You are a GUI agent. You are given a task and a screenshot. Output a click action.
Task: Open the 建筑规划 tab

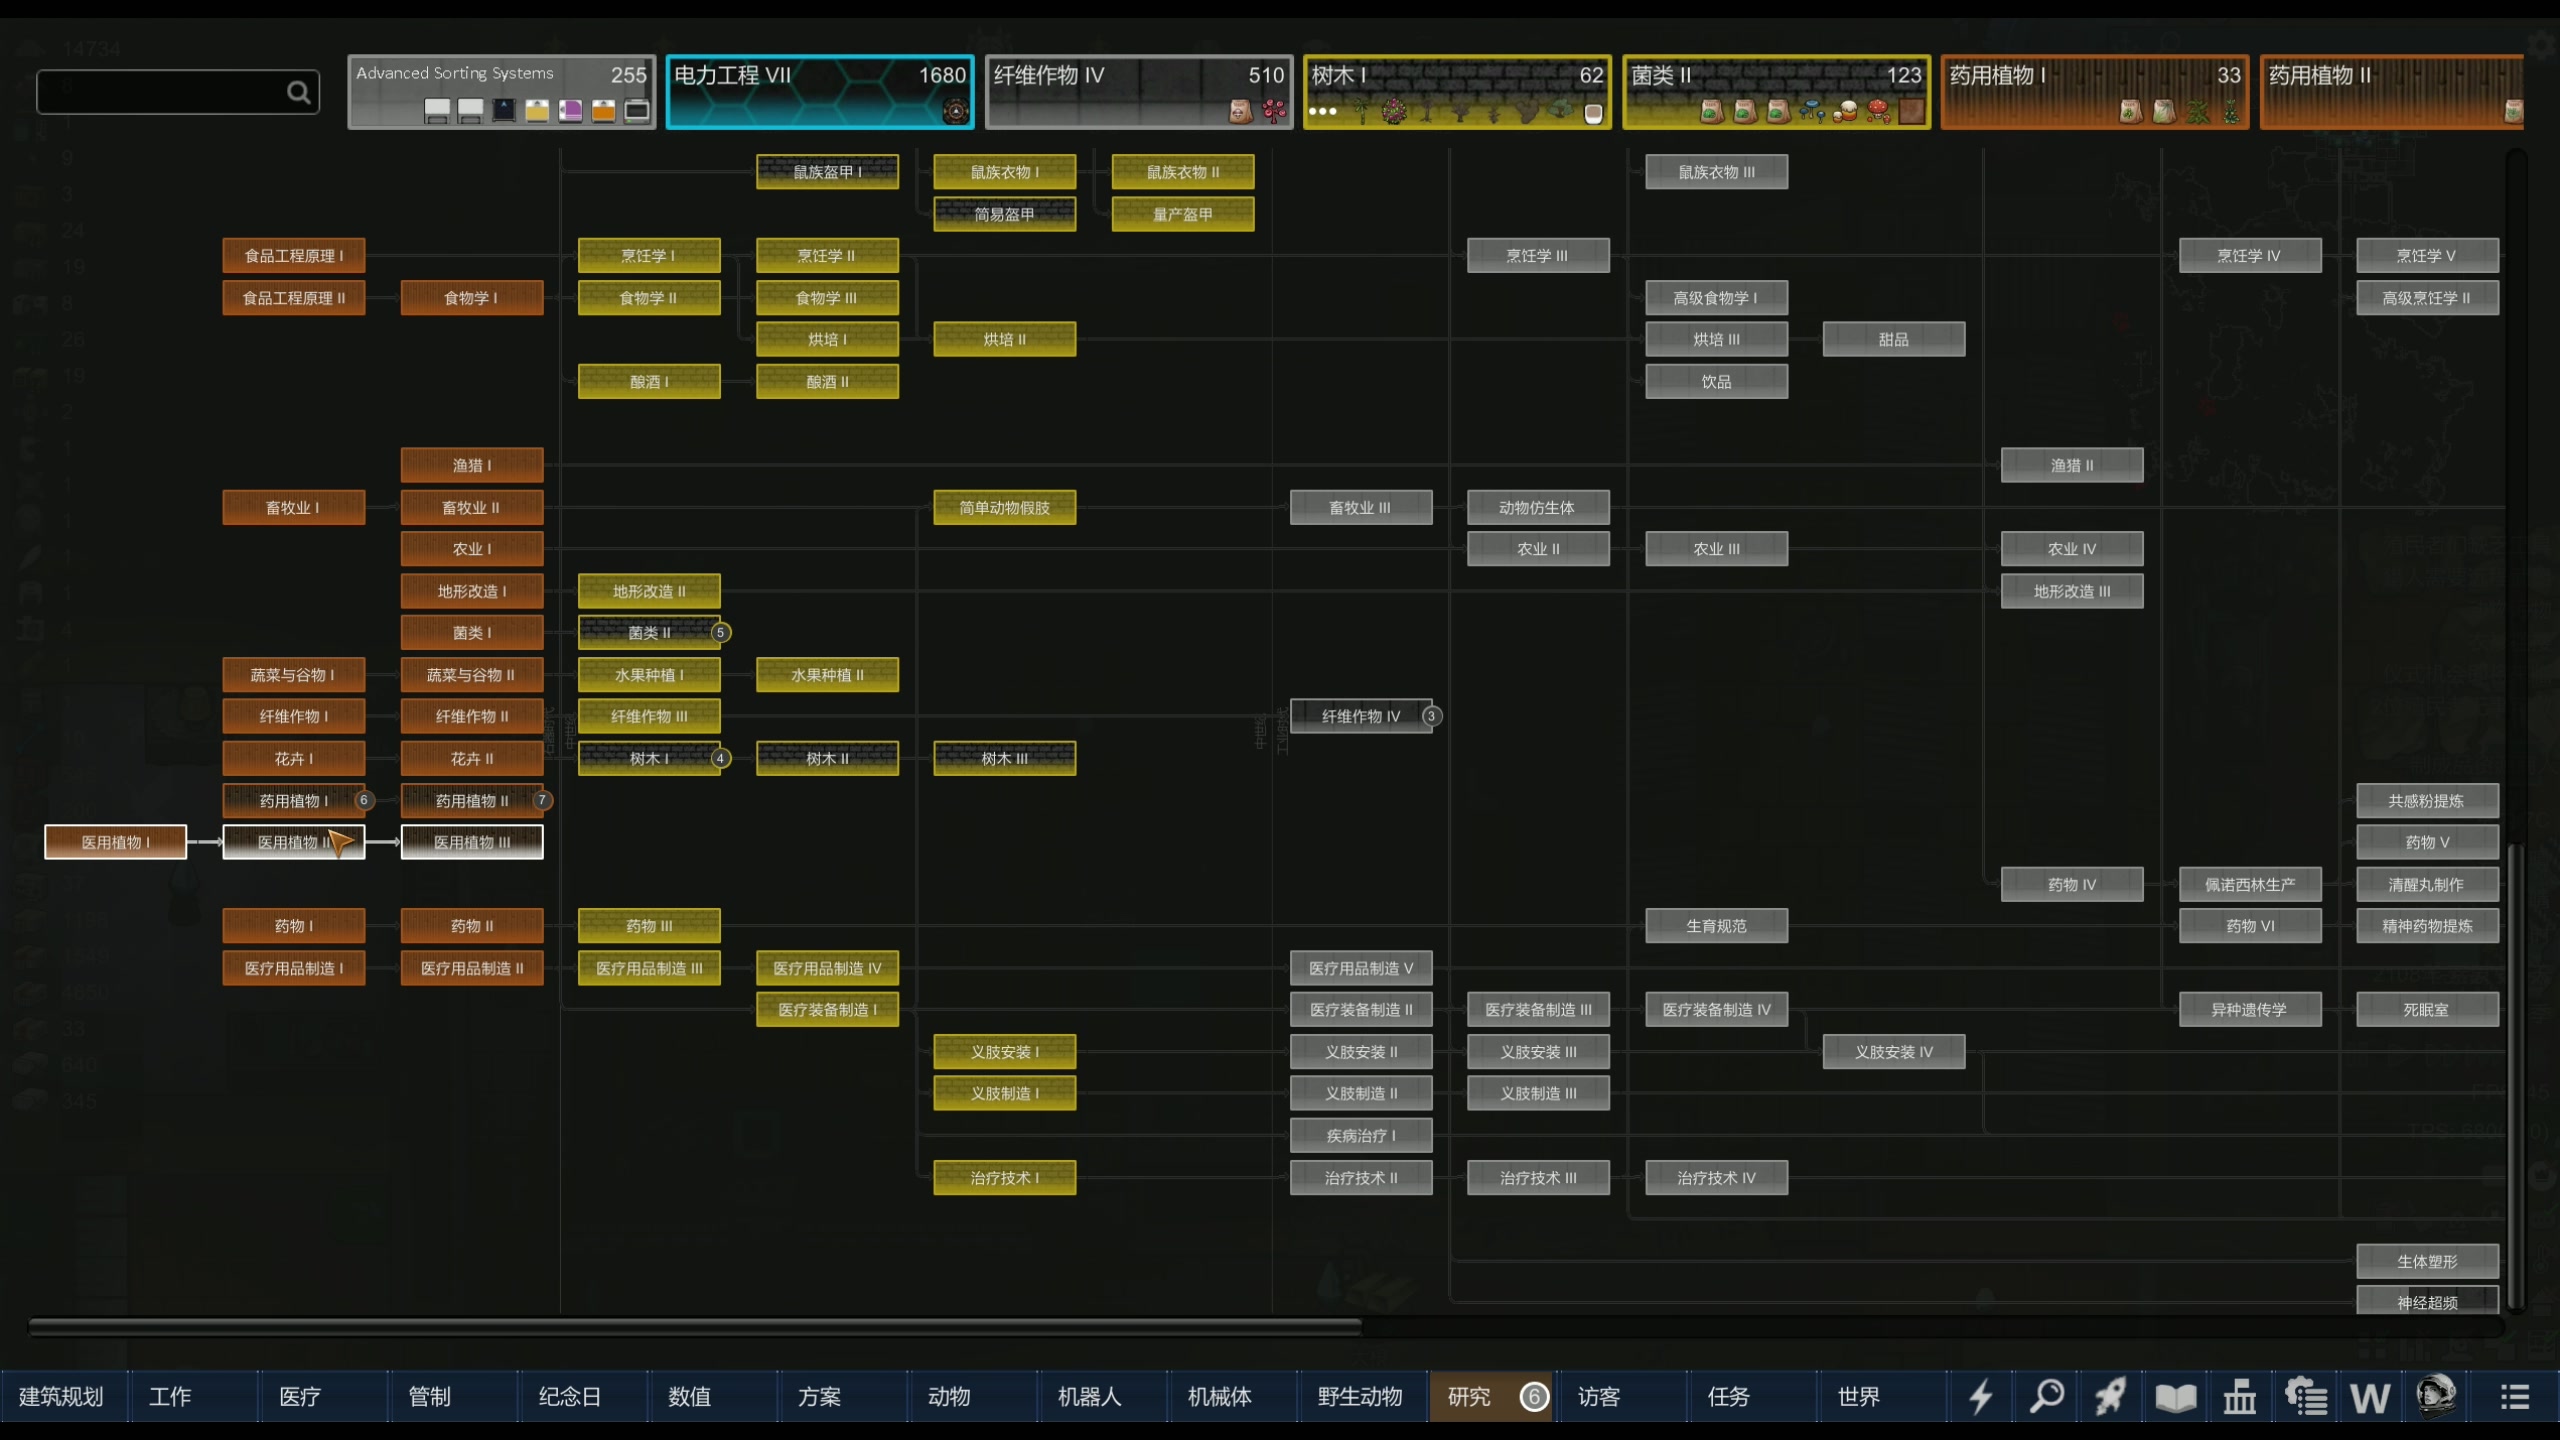[x=62, y=1396]
